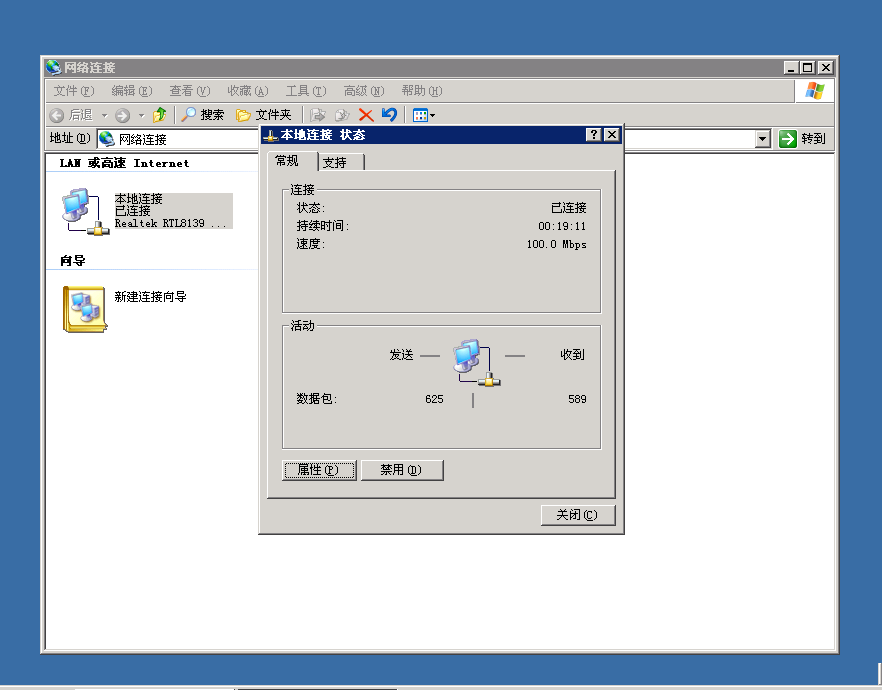Click the duration value 00:19:11
This screenshot has width=882, height=690.
tap(562, 226)
